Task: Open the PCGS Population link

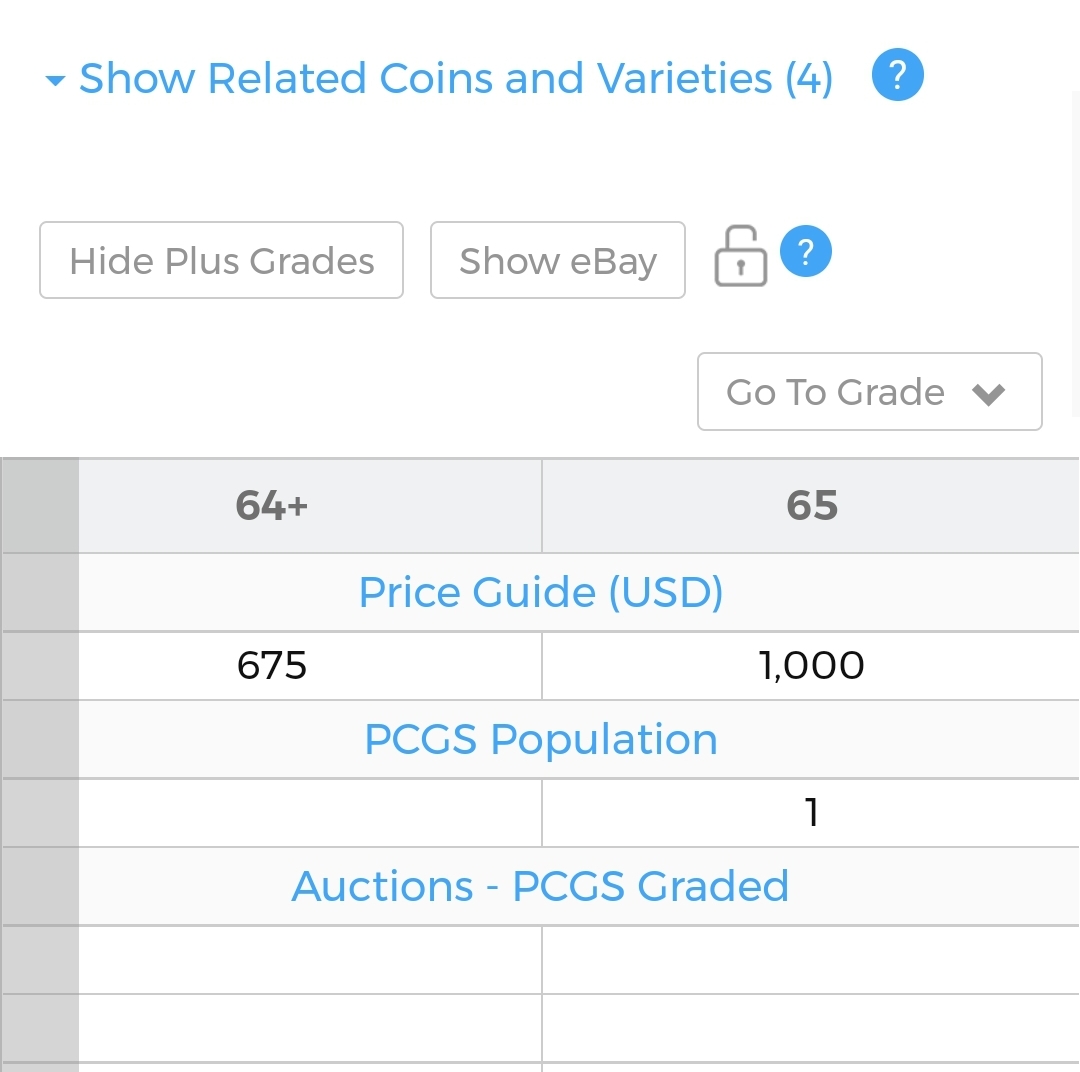Action: coord(541,740)
